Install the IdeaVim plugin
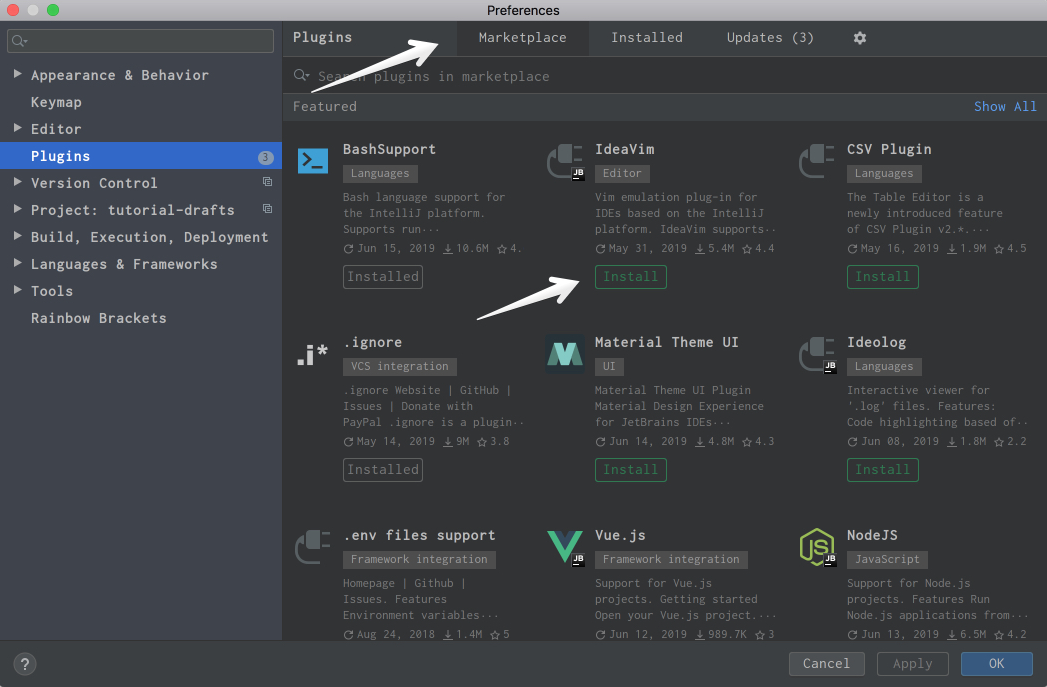 pos(630,276)
